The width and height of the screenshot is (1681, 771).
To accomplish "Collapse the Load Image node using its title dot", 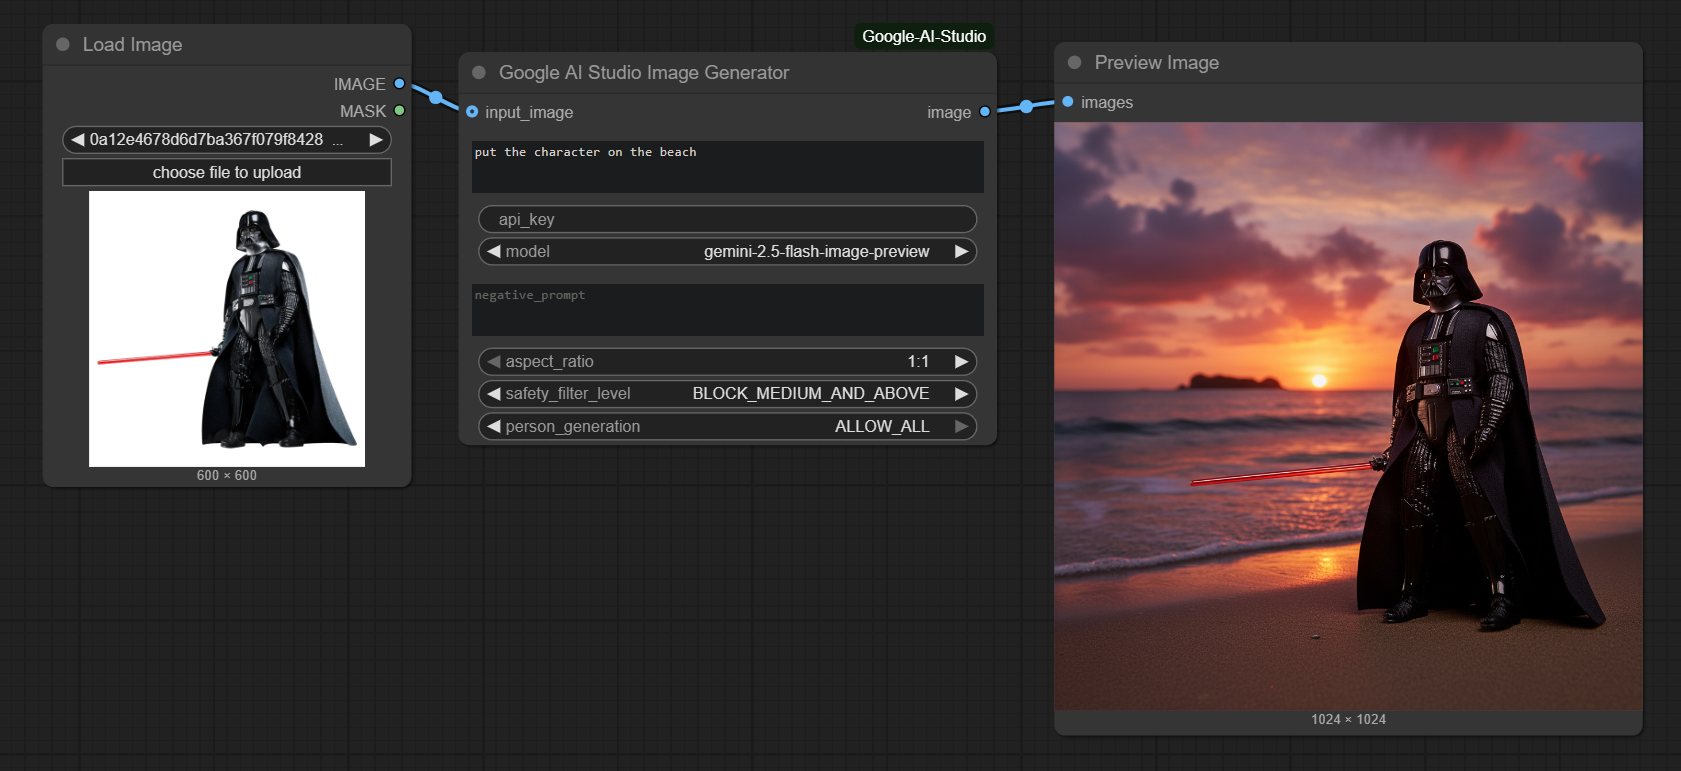I will click(63, 45).
